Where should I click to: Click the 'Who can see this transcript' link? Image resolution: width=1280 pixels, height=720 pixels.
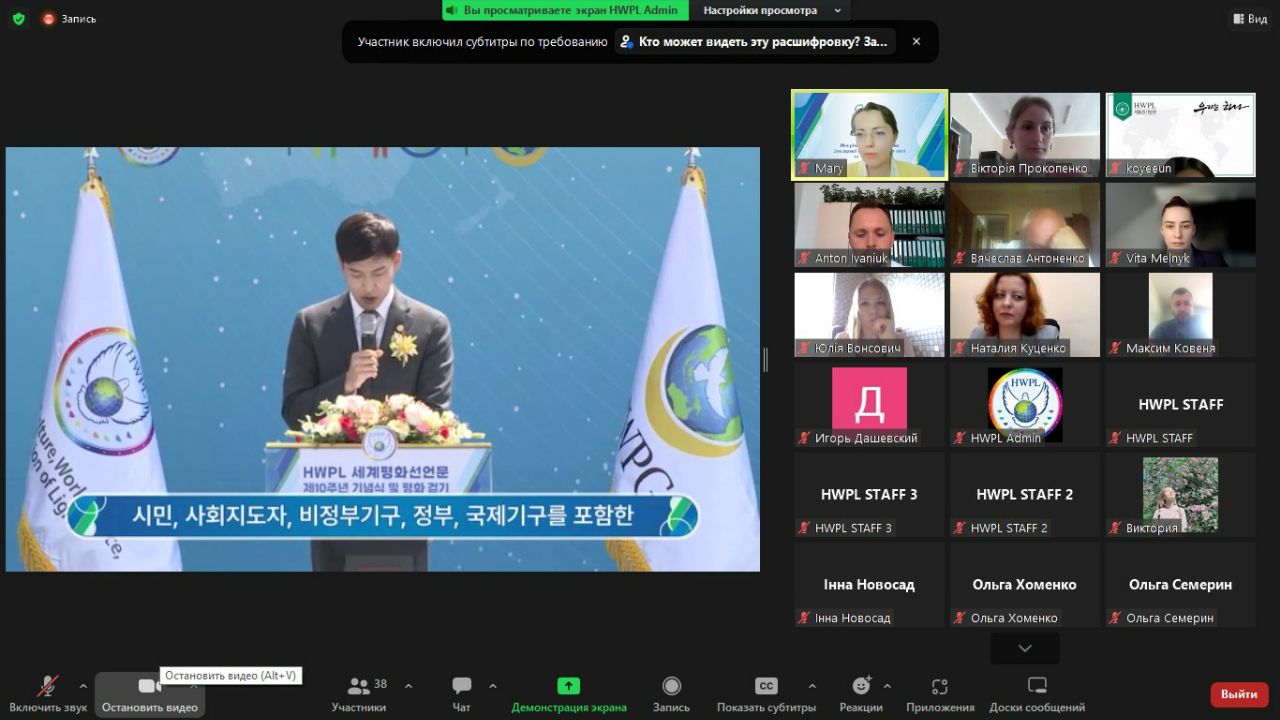point(754,42)
